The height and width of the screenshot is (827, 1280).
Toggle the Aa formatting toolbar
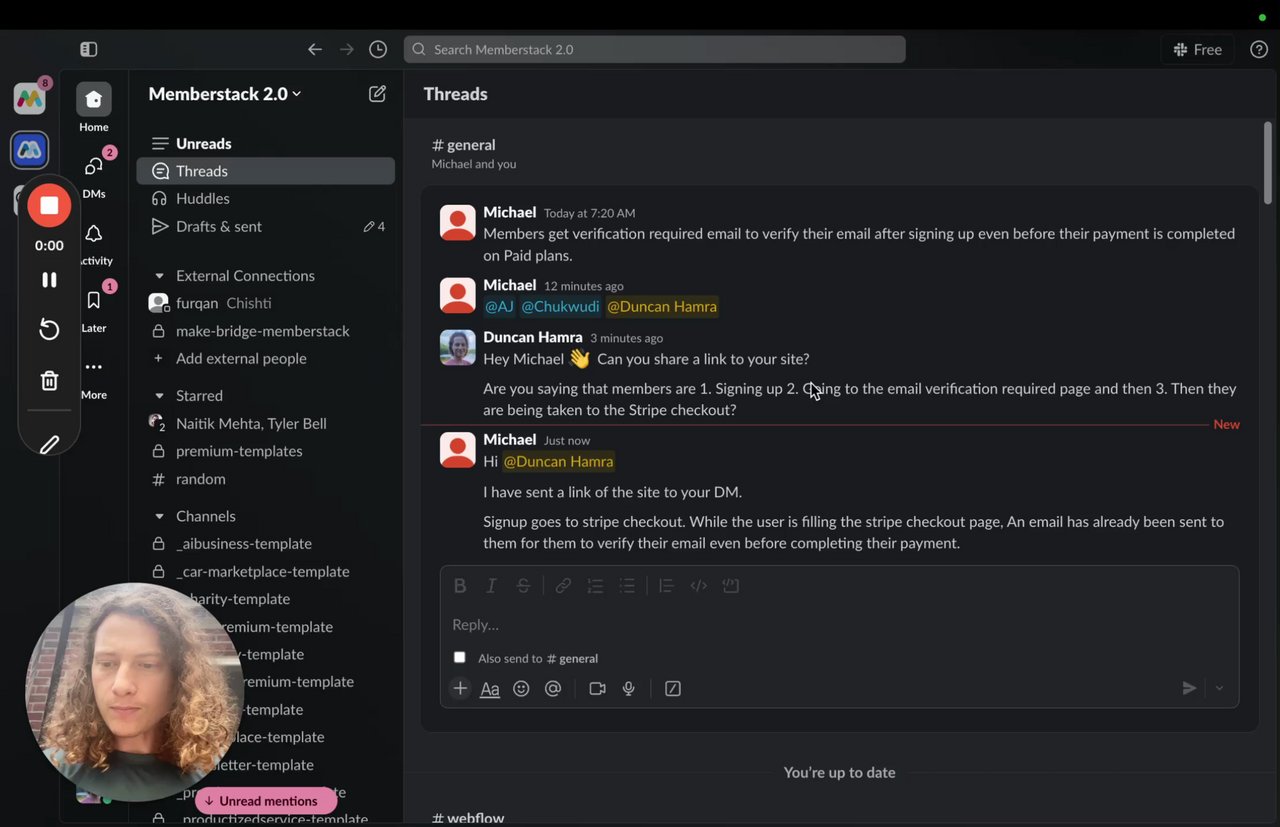click(x=490, y=689)
